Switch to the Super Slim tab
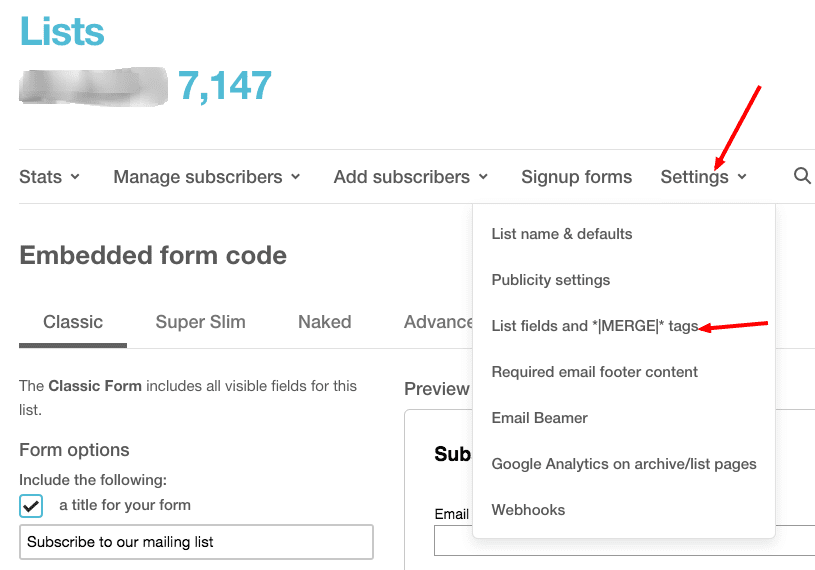Screen dimensions: 815x570 [x=200, y=322]
